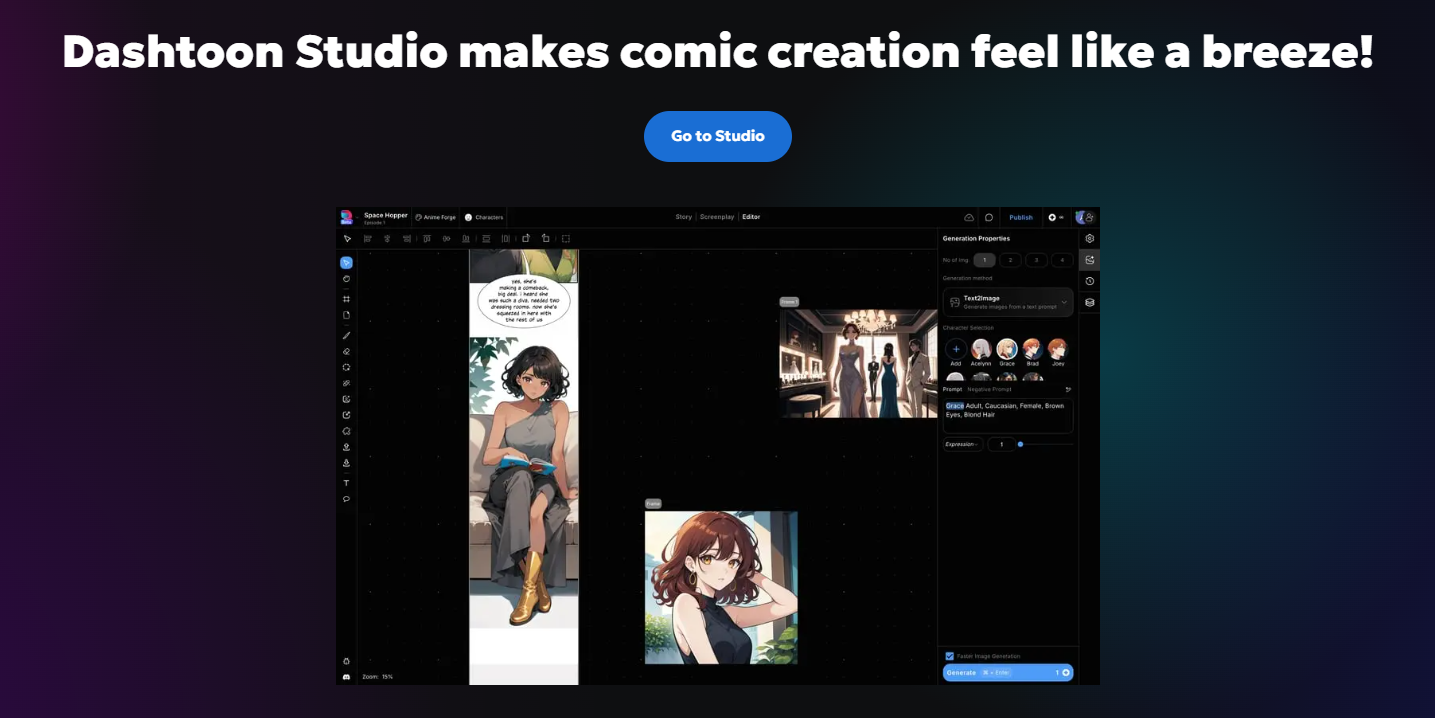
Task: Click the send backward icon in the top toolbar
Action: (x=545, y=239)
